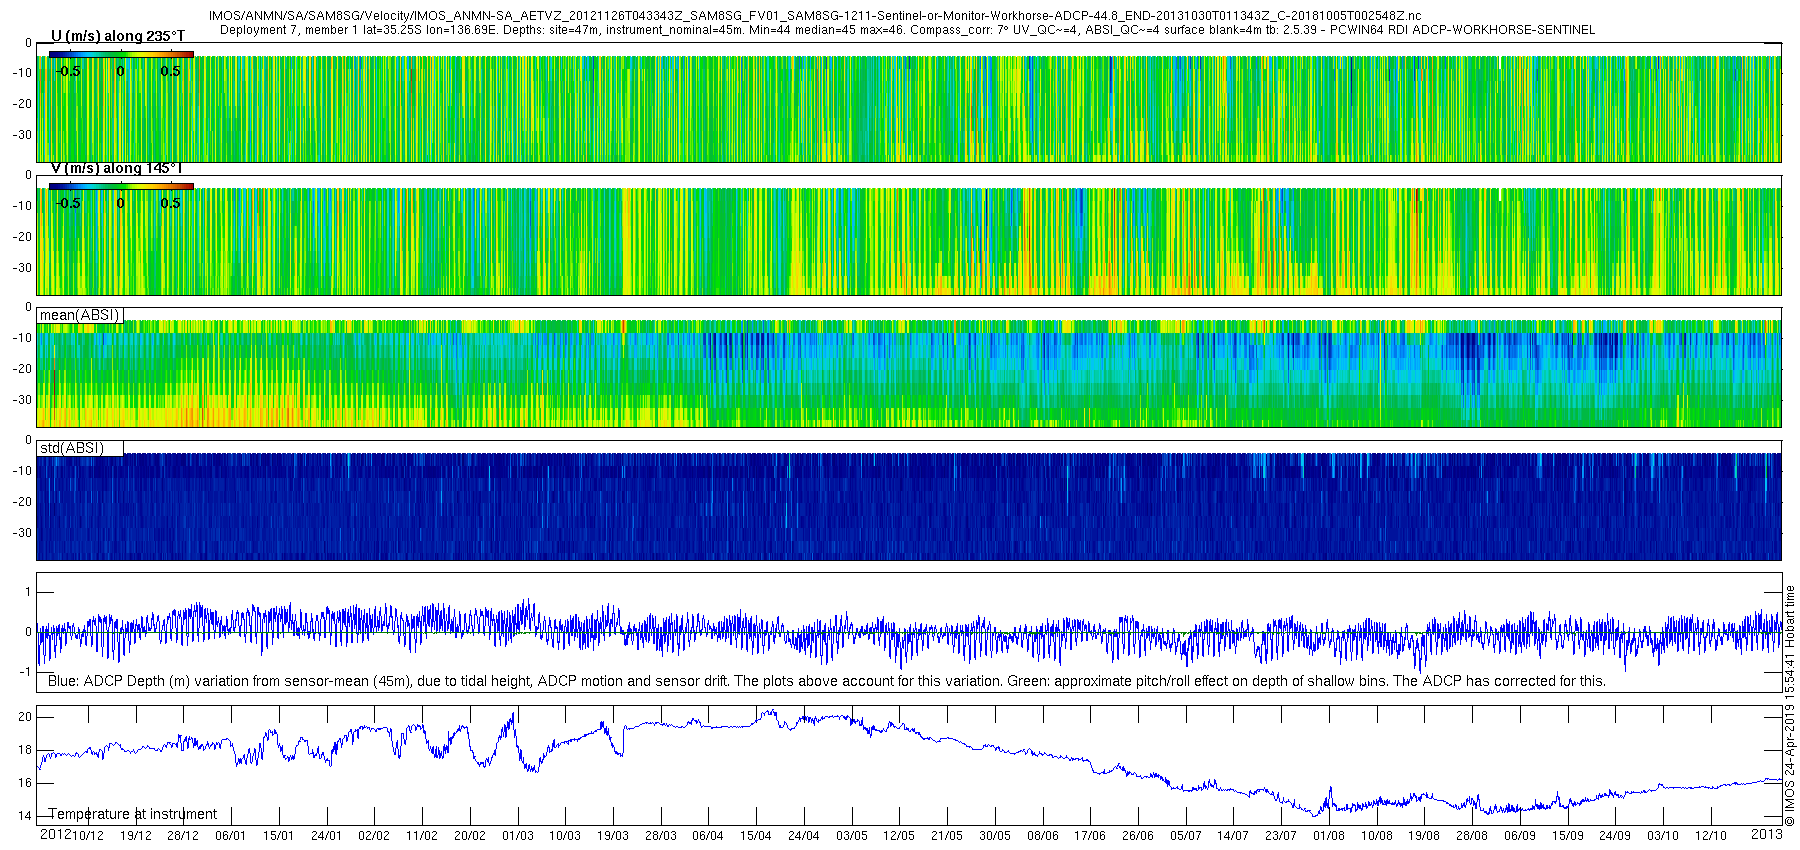
Task: Click the '01/08' date tick label
Action: tap(1329, 835)
